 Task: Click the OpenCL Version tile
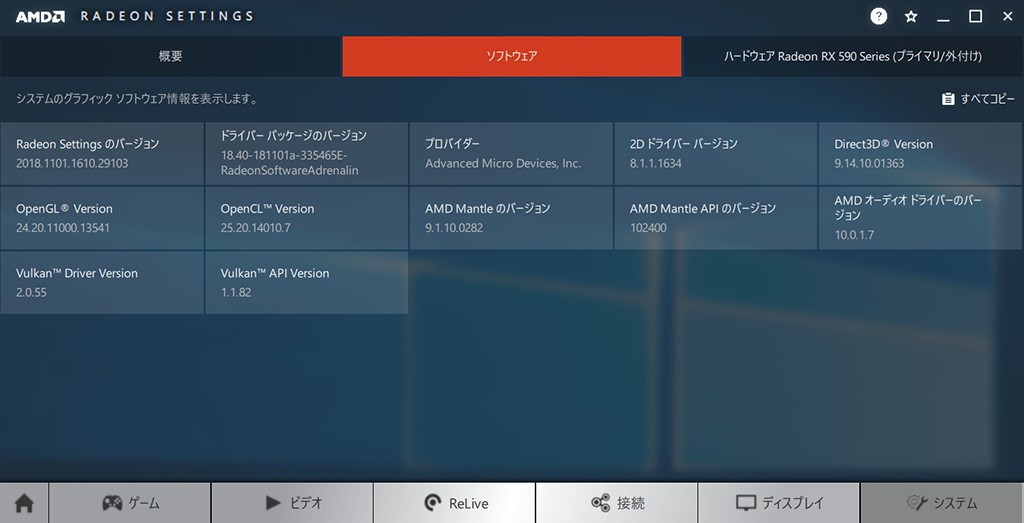click(306, 218)
